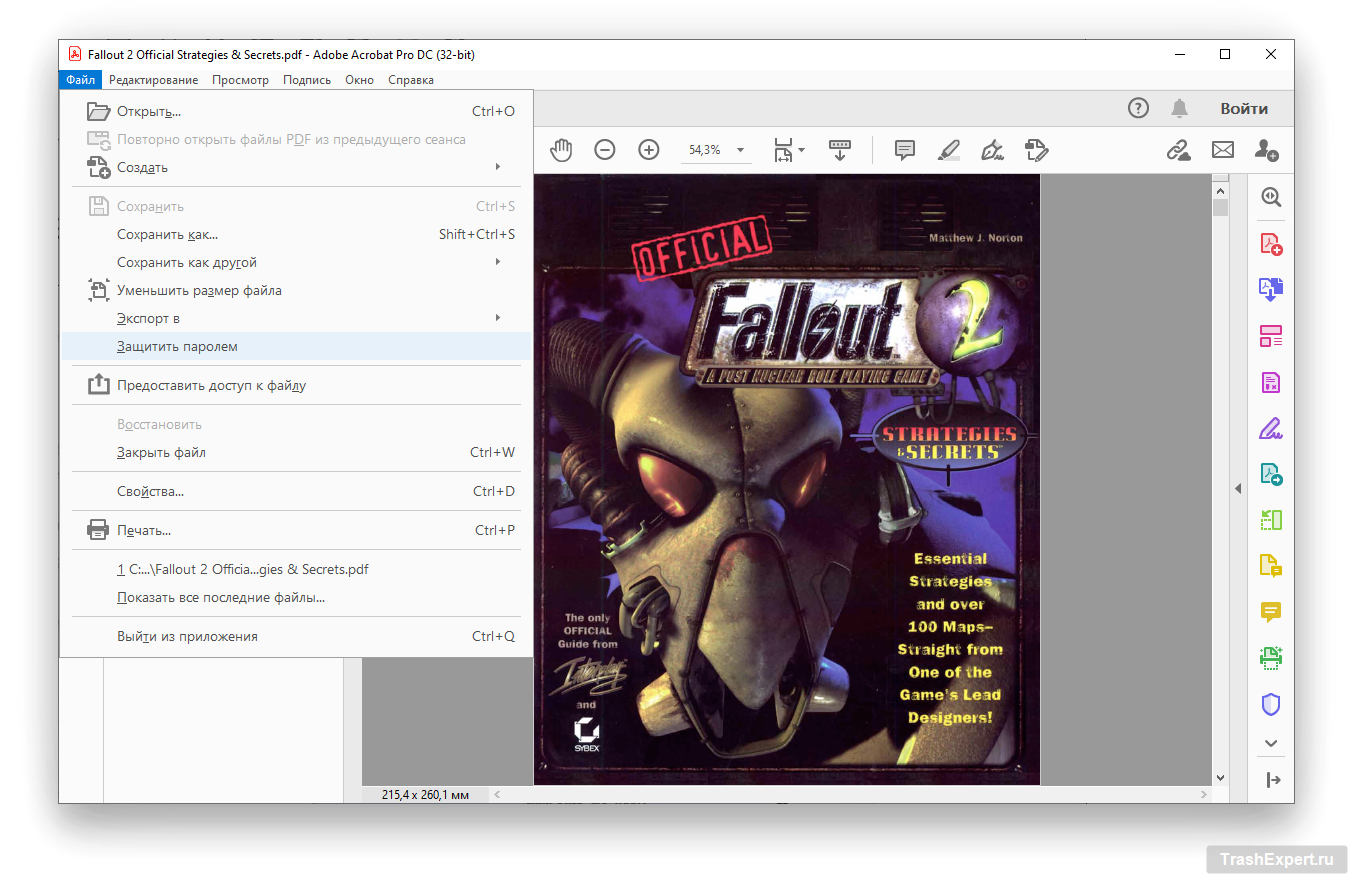Image resolution: width=1353 pixels, height=879 pixels.
Task: Select Защитить паролем menu entry
Action: tap(297, 346)
